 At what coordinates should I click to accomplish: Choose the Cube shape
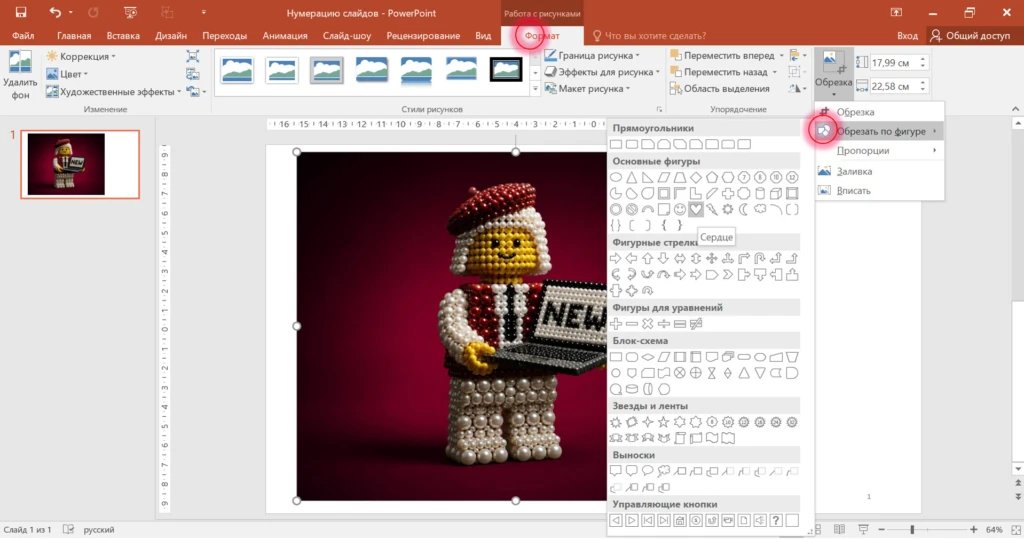[x=775, y=193]
